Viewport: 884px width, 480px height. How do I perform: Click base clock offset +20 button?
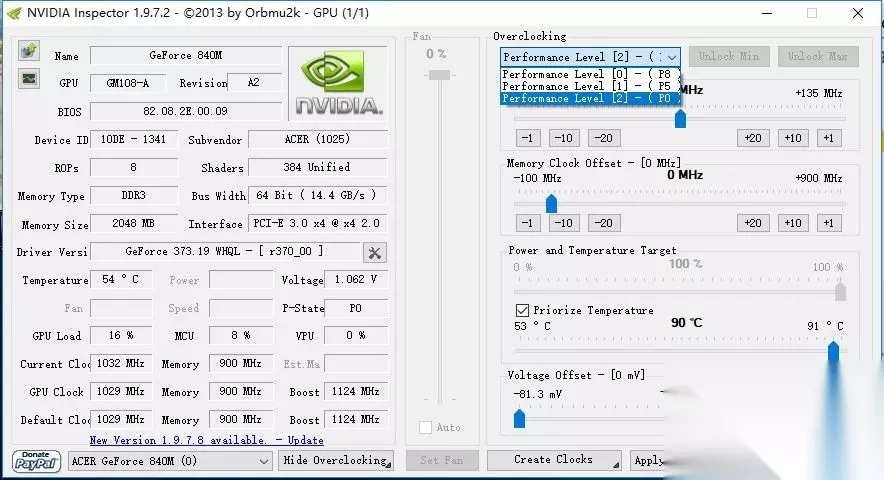pyautogui.click(x=753, y=138)
